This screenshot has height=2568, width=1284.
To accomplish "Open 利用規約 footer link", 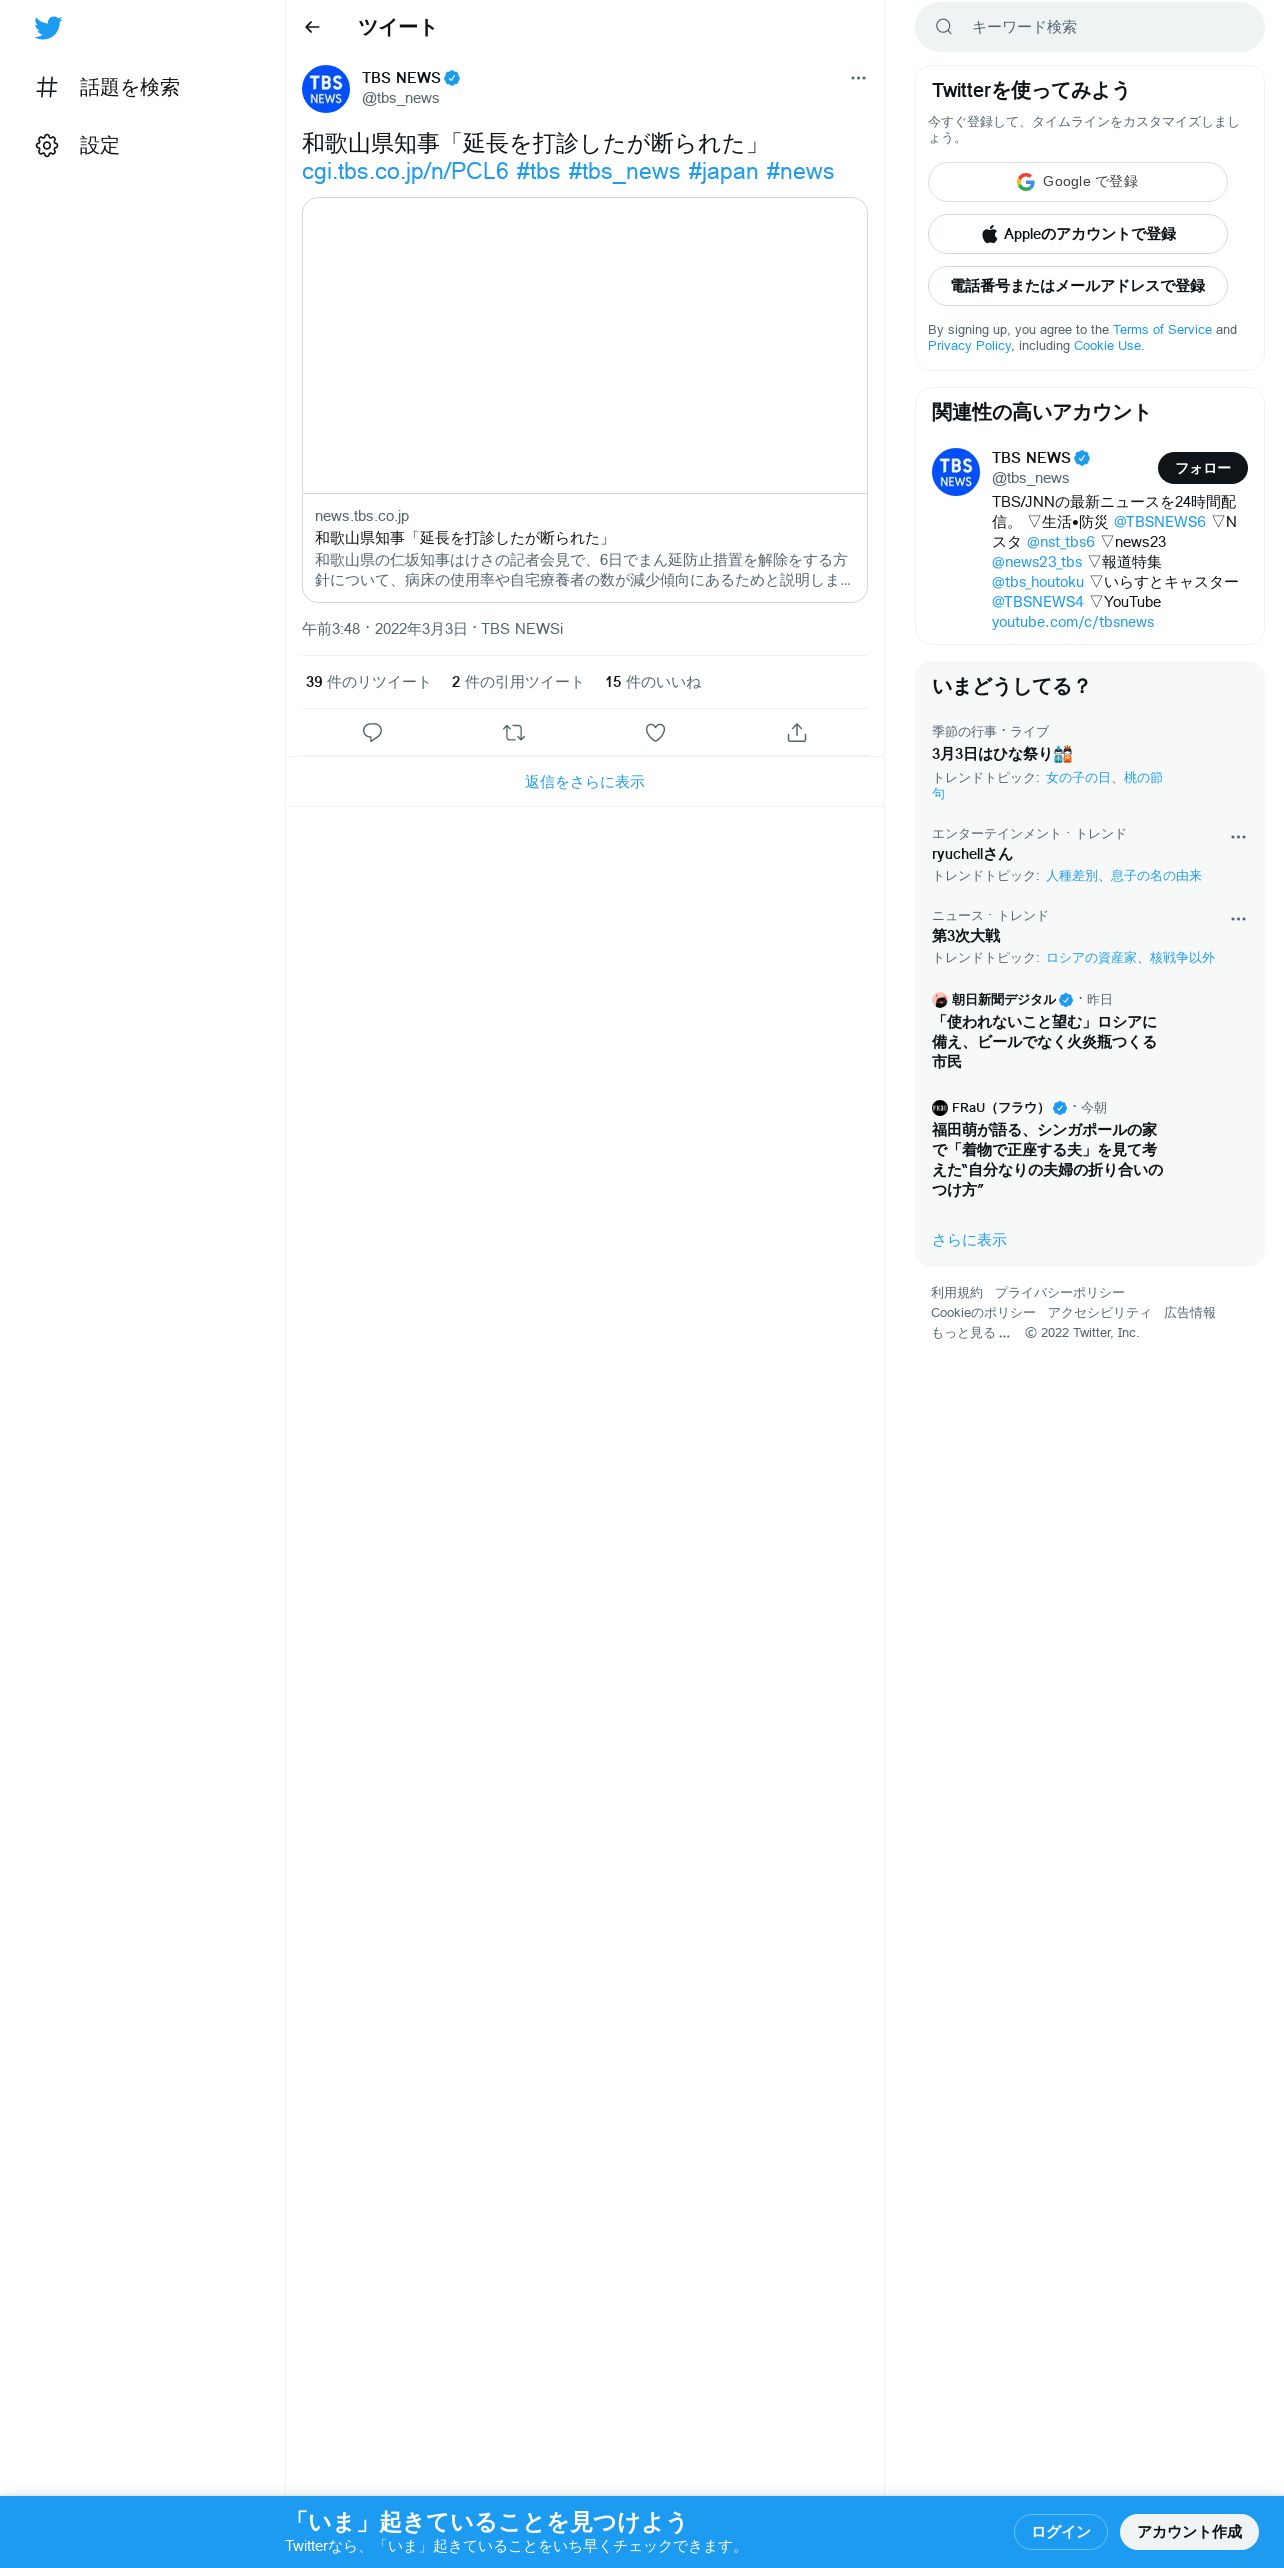I will coord(957,1293).
